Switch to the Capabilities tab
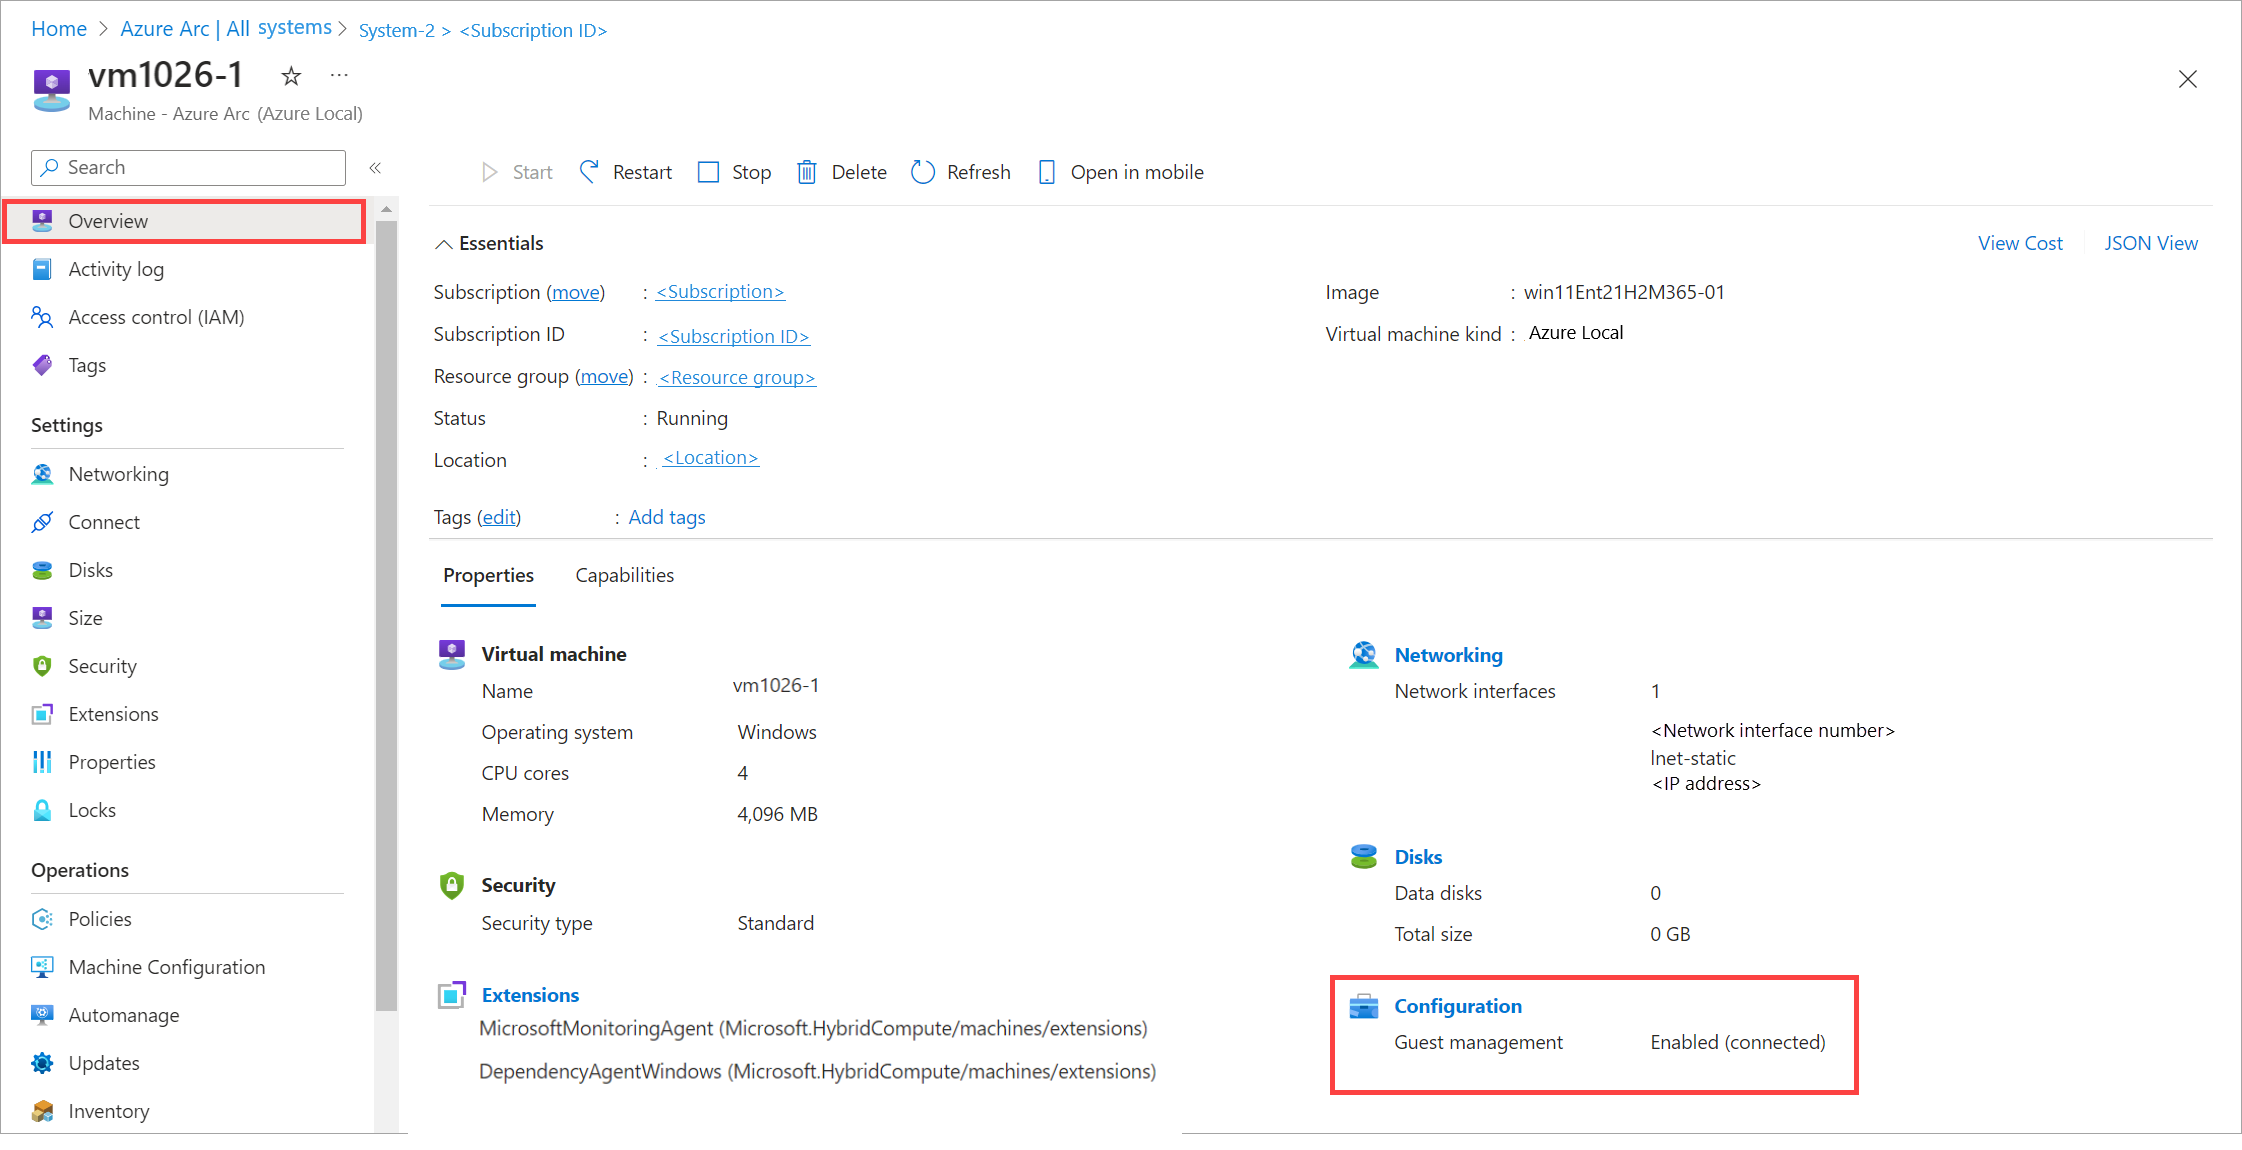The height and width of the screenshot is (1150, 2242). click(x=624, y=575)
